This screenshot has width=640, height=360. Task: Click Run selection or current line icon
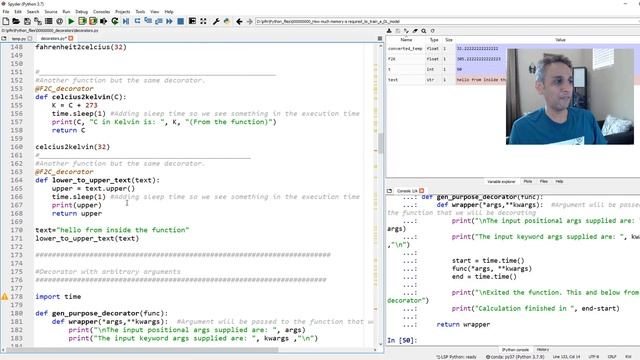point(104,21)
